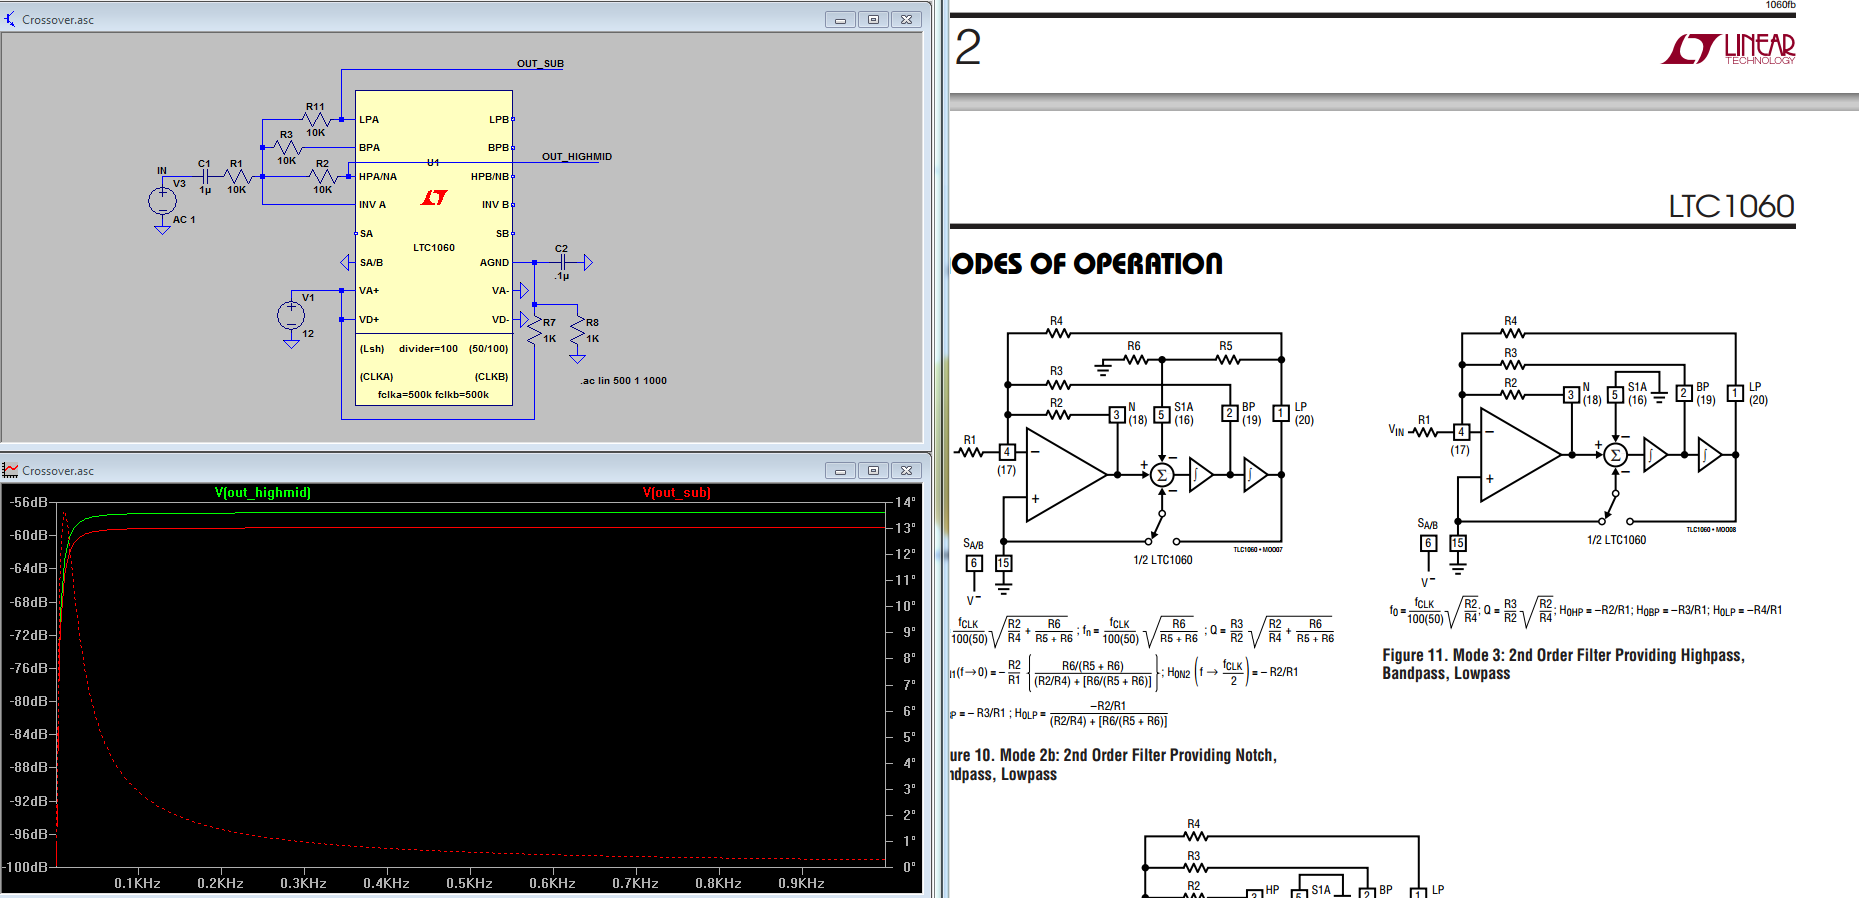This screenshot has width=1859, height=898.
Task: Restore the schematic Crossover.asc window
Action: [873, 19]
